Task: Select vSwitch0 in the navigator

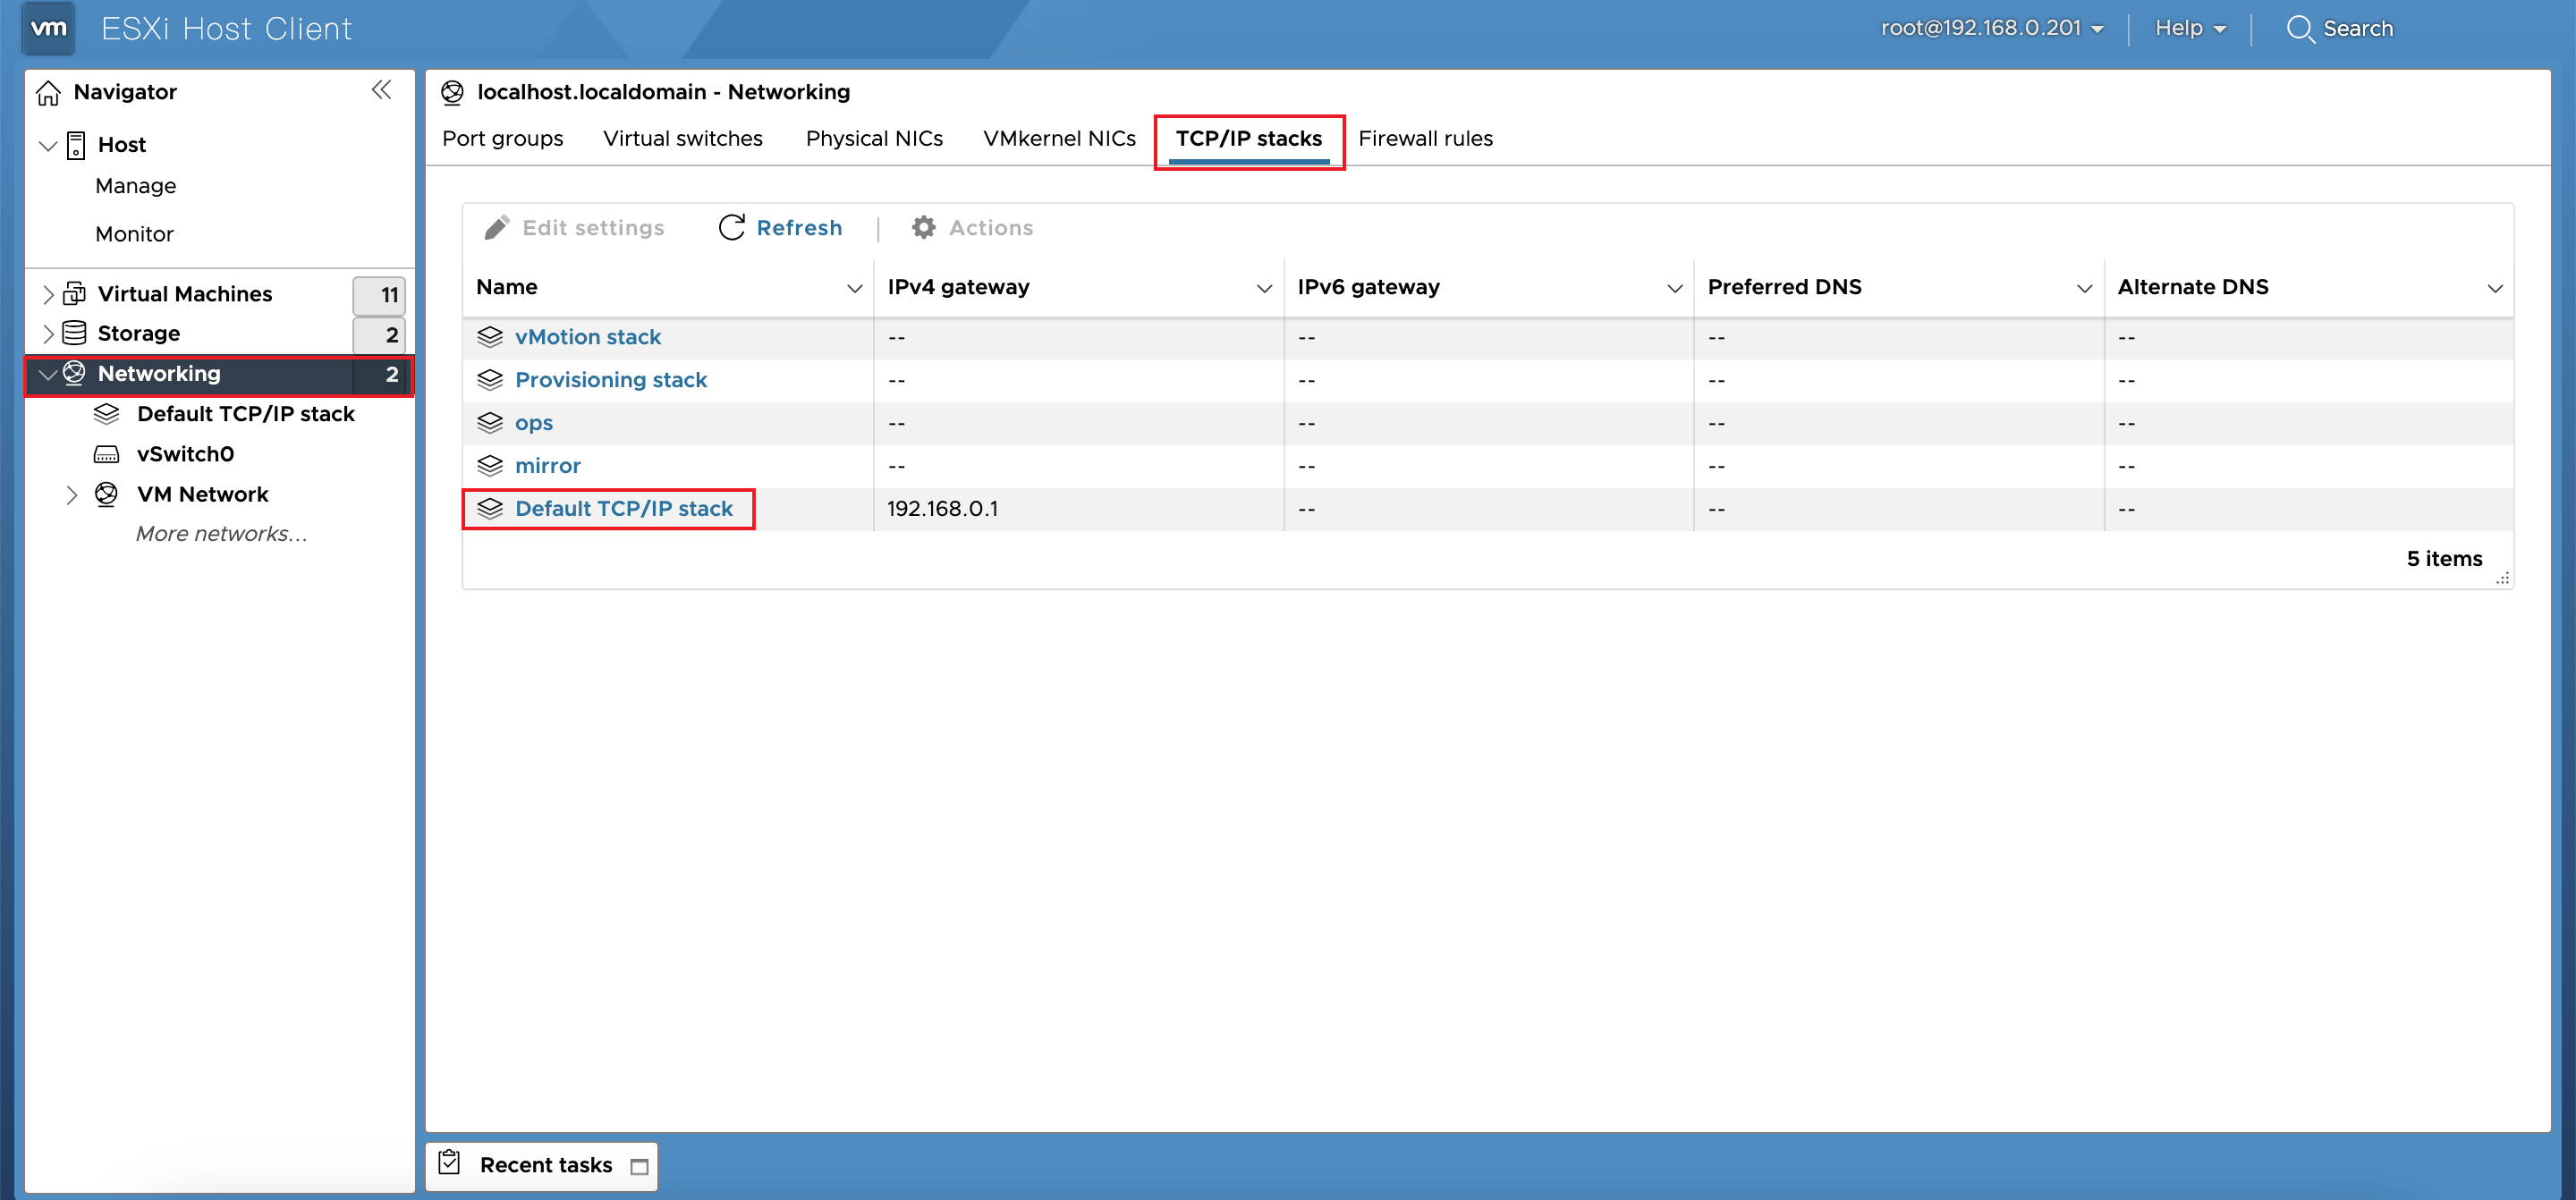Action: 185,454
